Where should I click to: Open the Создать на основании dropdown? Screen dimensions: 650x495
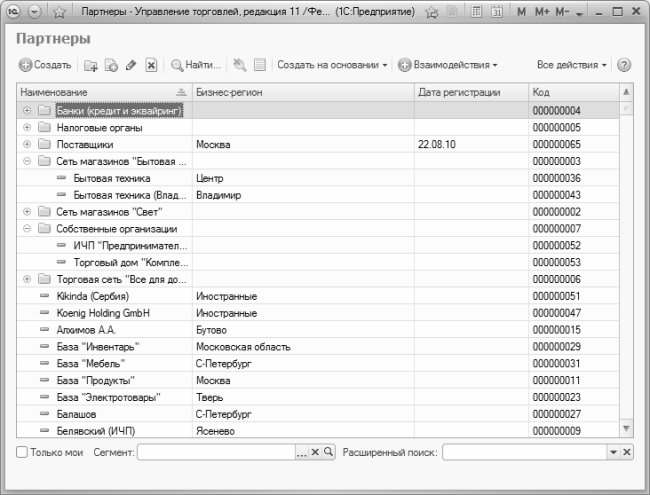332,65
